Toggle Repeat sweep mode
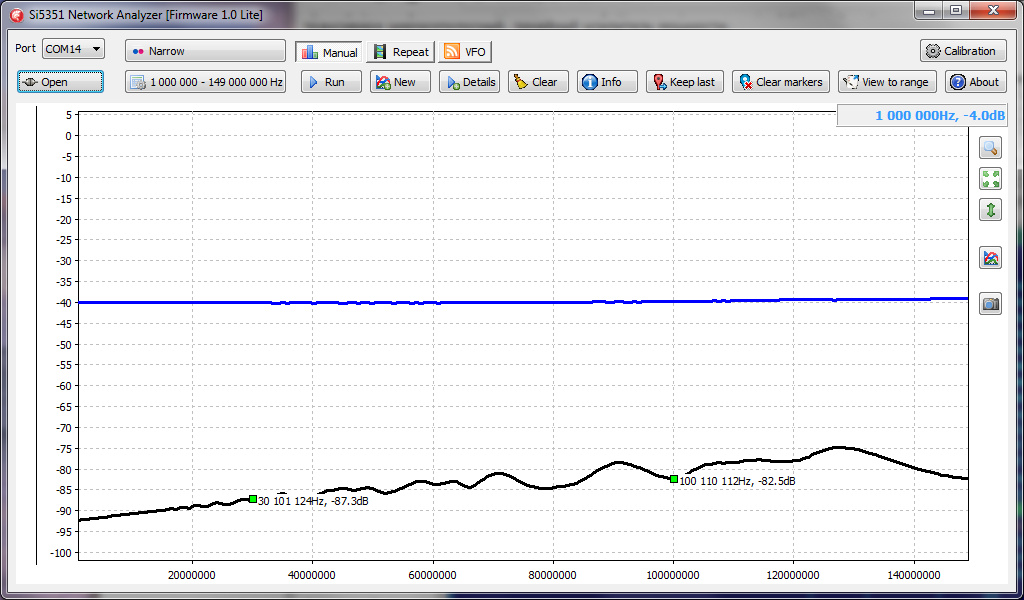 coord(401,52)
